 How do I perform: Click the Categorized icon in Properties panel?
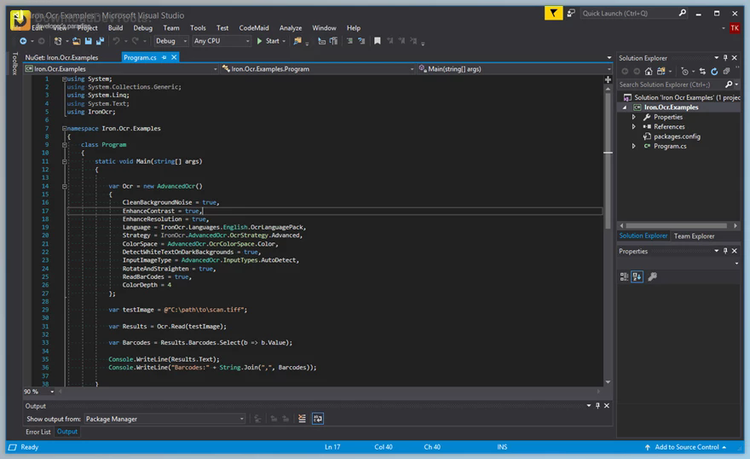624,277
